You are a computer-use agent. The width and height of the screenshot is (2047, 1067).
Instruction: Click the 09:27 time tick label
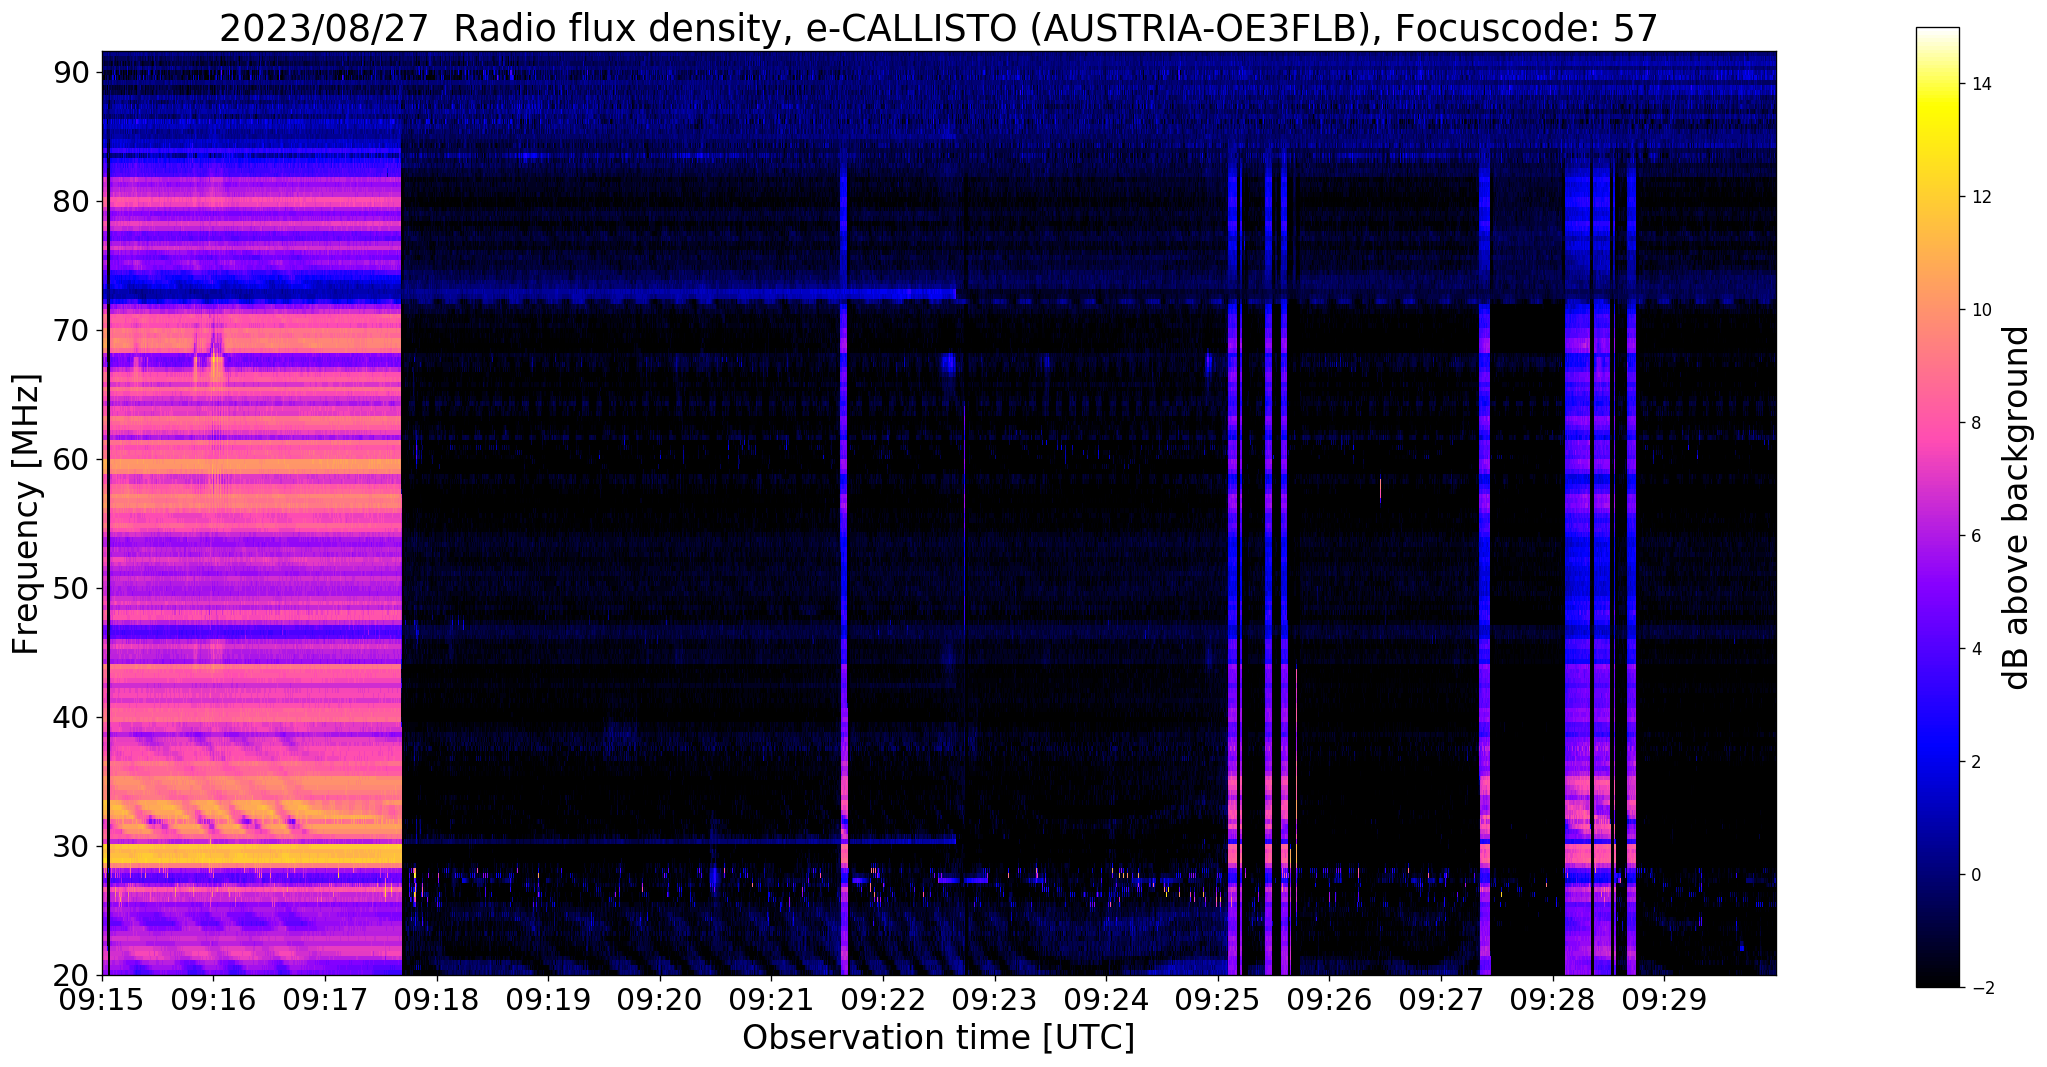point(1441,1001)
